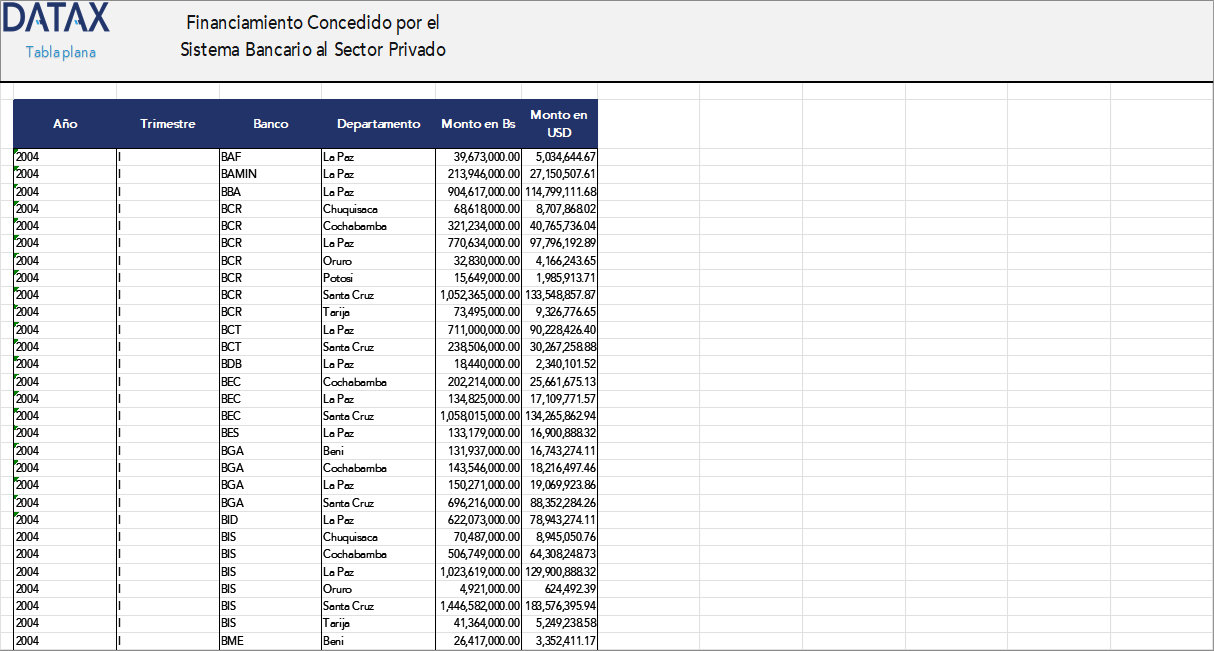Select the BAF bank cell
1214x651 pixels.
coord(231,157)
